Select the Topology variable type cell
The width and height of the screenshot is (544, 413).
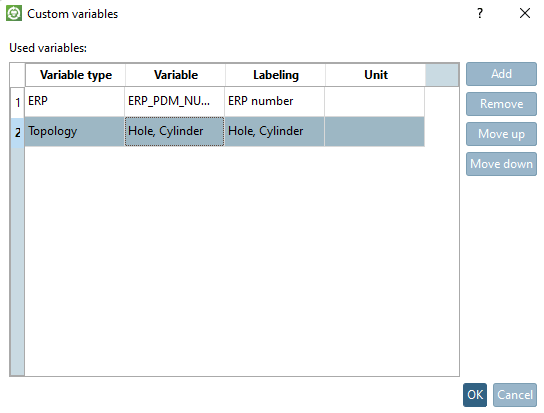(75, 132)
